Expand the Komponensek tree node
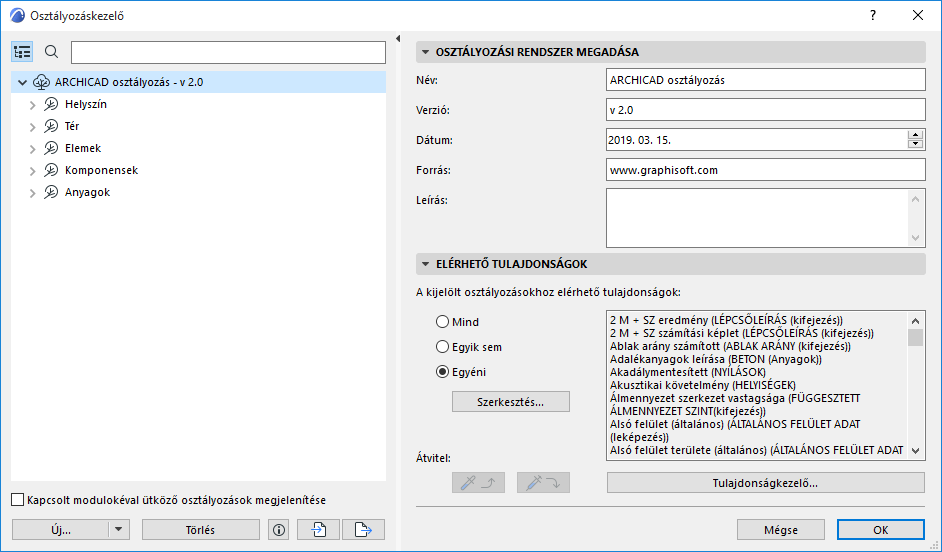Viewport: 942px width, 552px height. coord(32,171)
